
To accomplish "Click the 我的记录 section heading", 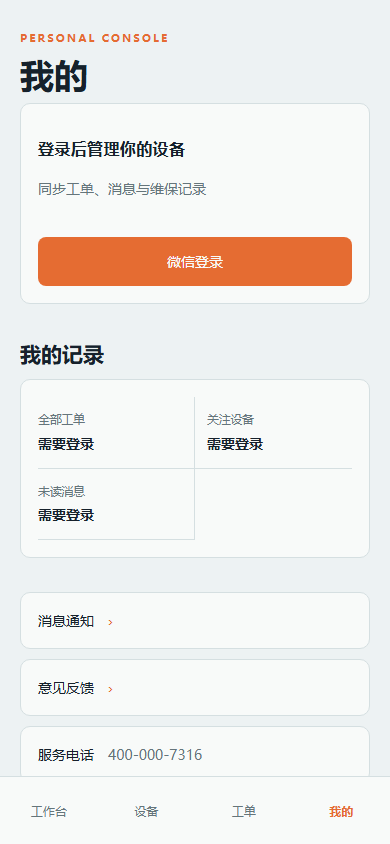I will point(62,356).
